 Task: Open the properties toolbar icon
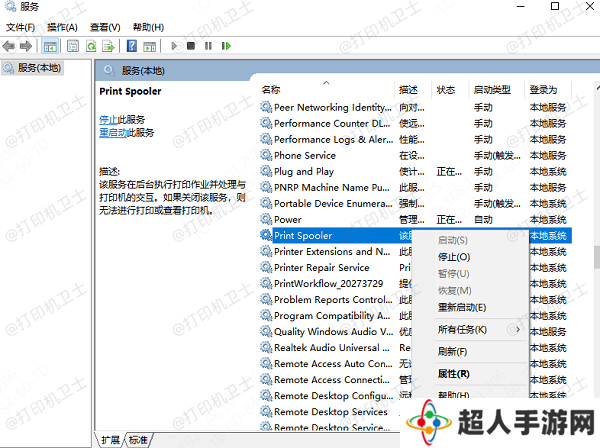pos(73,46)
